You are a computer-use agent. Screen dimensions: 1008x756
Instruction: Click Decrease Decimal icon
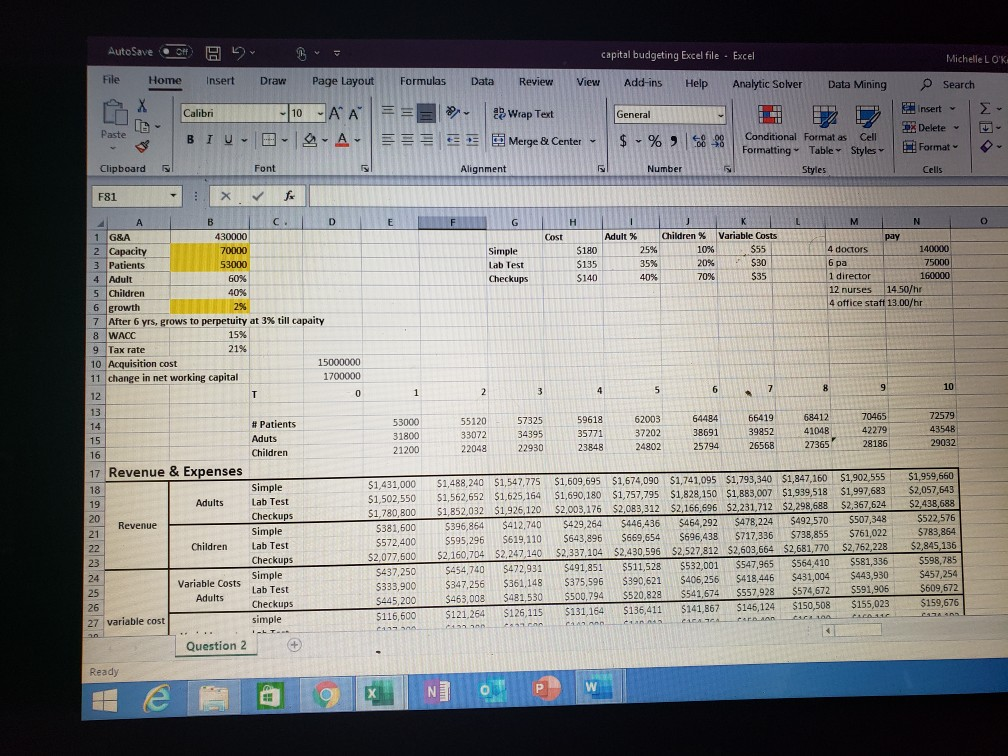(x=718, y=141)
